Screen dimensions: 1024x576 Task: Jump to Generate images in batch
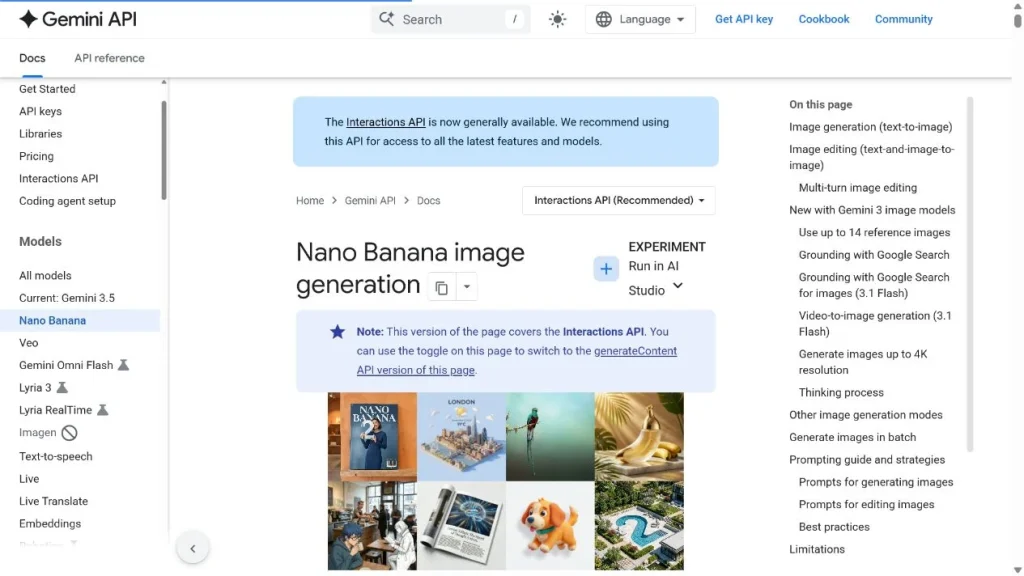pyautogui.click(x=852, y=438)
